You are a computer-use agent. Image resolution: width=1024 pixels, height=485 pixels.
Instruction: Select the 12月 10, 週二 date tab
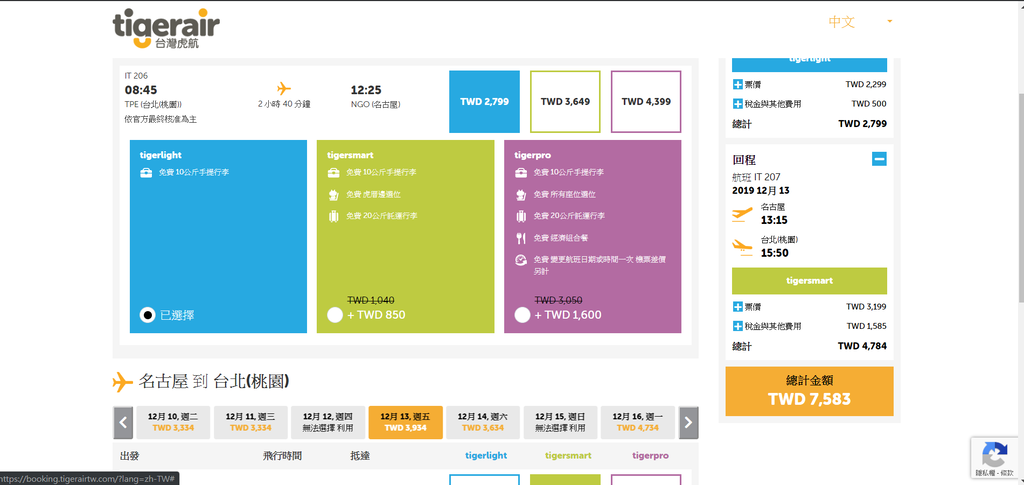173,422
